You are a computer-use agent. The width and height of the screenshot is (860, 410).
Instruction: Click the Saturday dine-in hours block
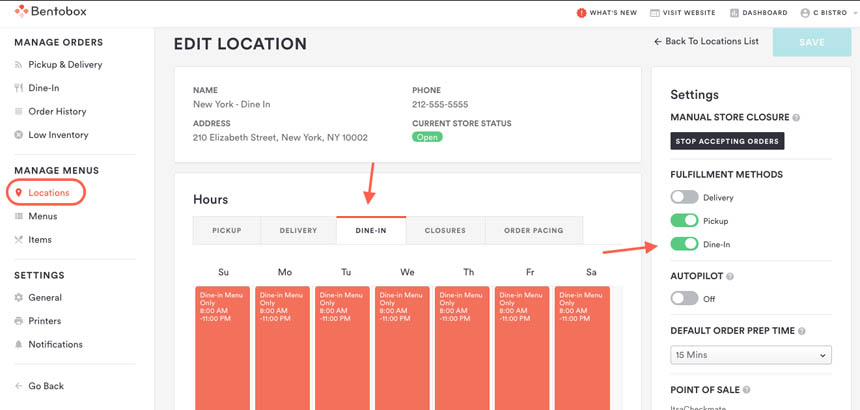click(x=582, y=348)
